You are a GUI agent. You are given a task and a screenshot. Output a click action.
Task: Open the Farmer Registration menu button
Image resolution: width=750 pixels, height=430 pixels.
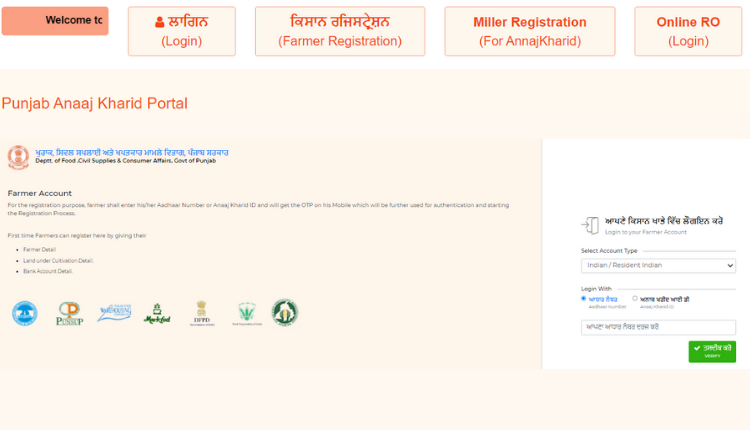click(340, 31)
